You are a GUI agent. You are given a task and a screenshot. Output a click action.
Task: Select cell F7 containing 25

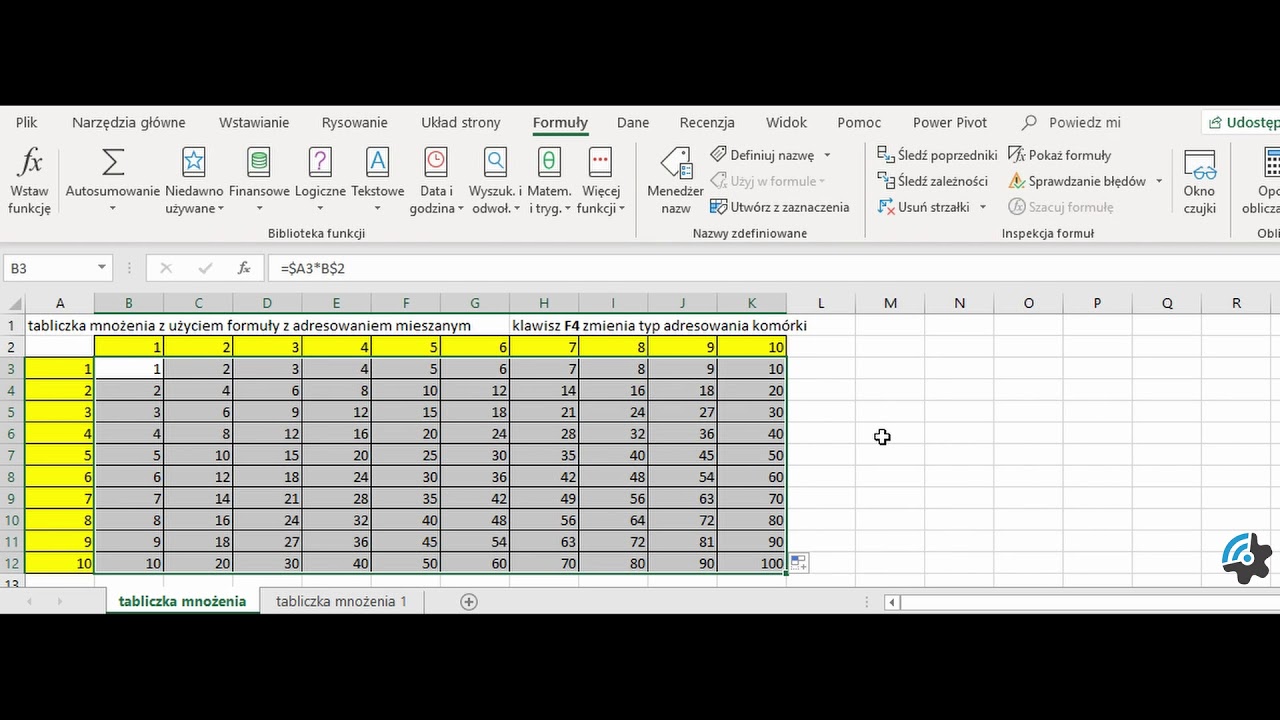click(x=405, y=455)
